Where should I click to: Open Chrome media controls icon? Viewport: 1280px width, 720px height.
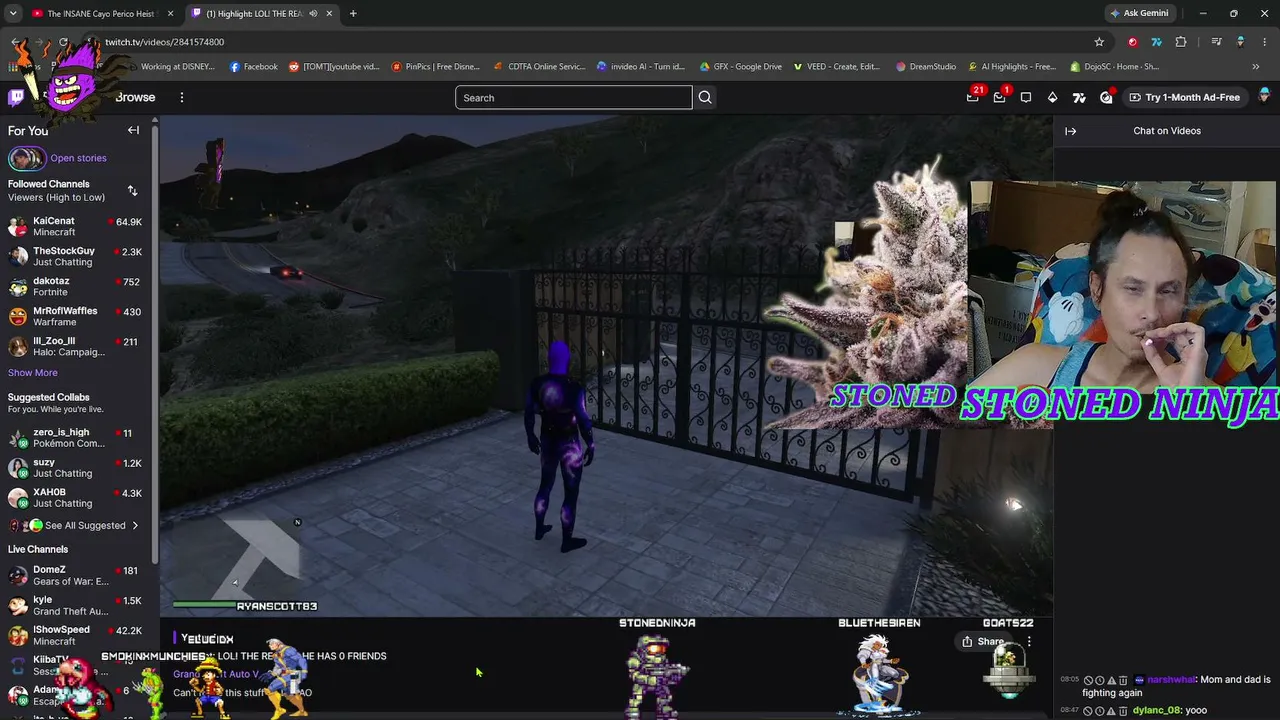(1216, 42)
